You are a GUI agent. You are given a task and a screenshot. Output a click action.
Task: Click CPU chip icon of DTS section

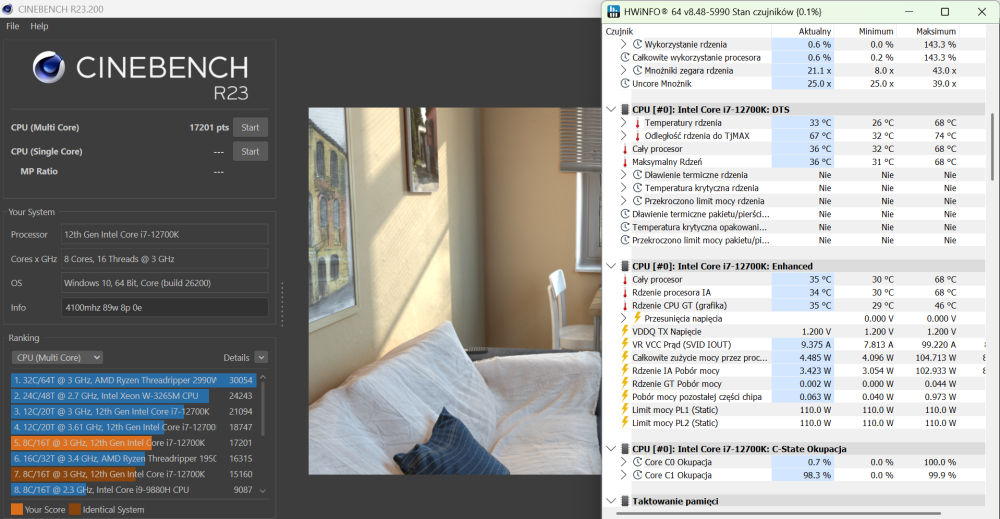pyautogui.click(x=625, y=110)
